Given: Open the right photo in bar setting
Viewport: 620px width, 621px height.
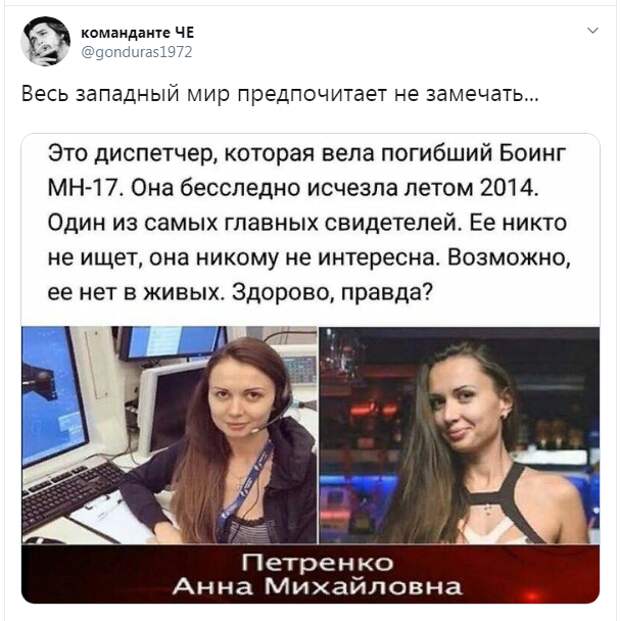Looking at the screenshot, I should pos(460,434).
